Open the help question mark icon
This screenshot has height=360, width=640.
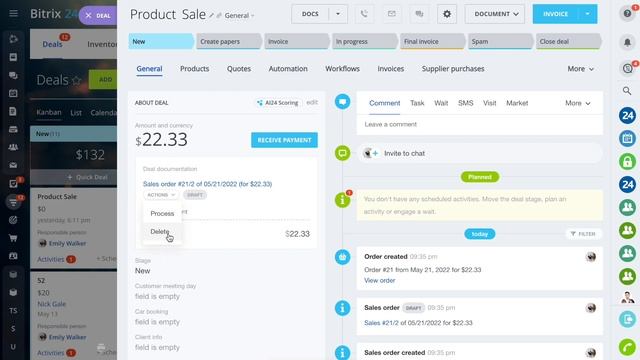pyautogui.click(x=627, y=13)
